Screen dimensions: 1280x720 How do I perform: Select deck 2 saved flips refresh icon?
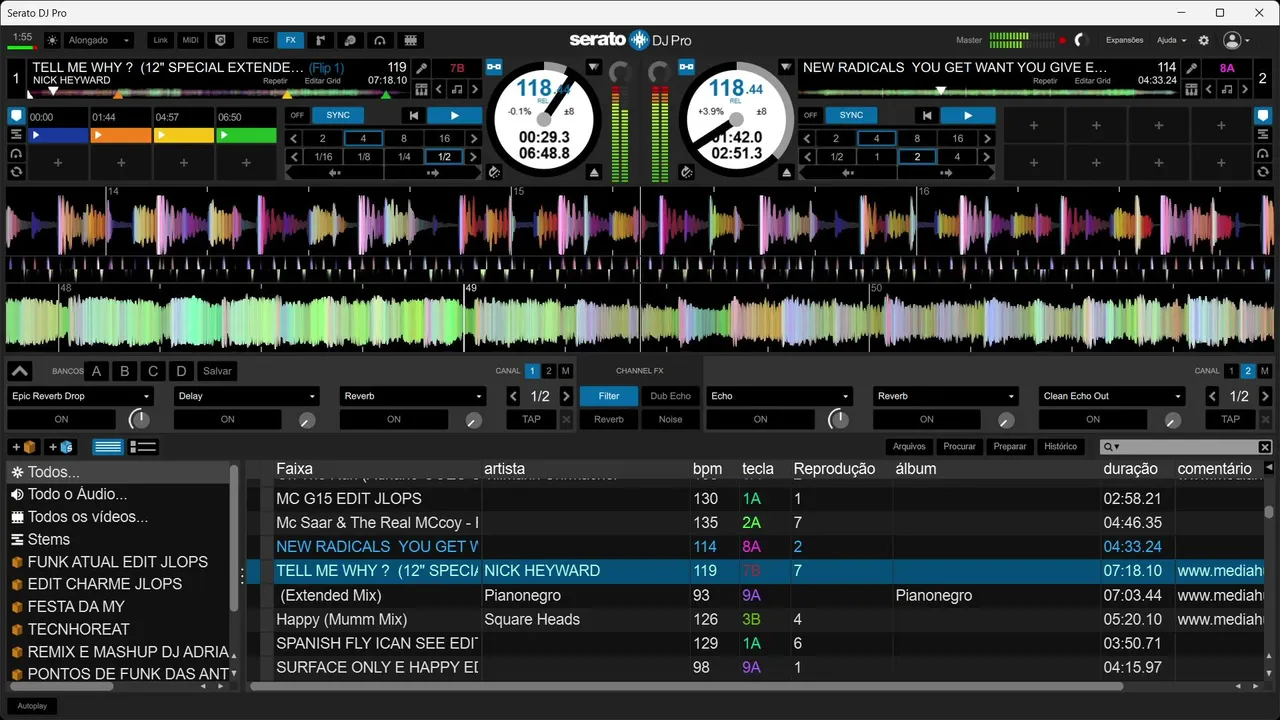(1263, 172)
